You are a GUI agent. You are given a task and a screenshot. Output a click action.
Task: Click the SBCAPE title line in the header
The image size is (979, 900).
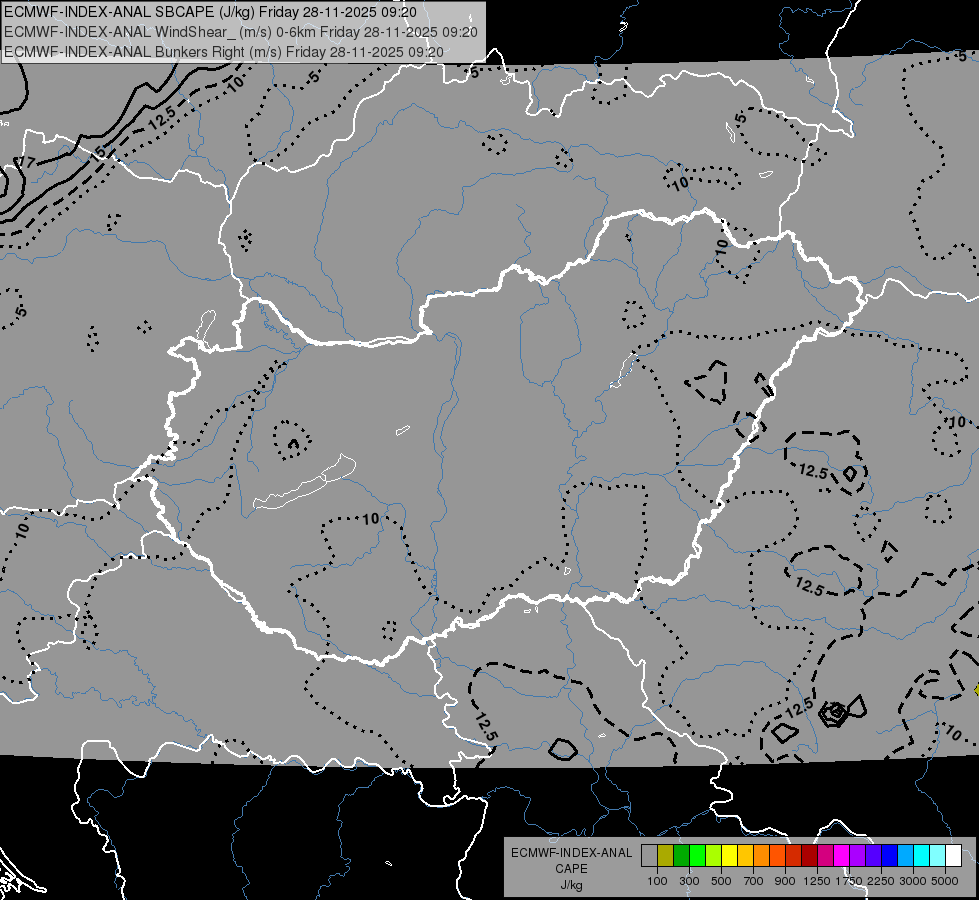pyautogui.click(x=210, y=12)
